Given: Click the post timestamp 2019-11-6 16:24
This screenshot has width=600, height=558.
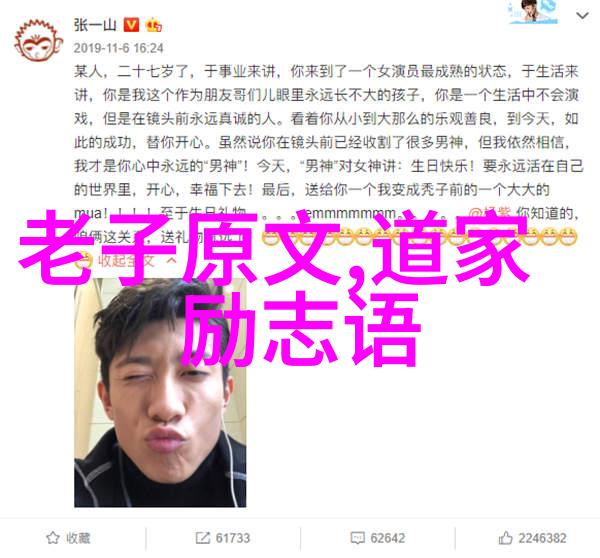Looking at the screenshot, I should coord(119,48).
